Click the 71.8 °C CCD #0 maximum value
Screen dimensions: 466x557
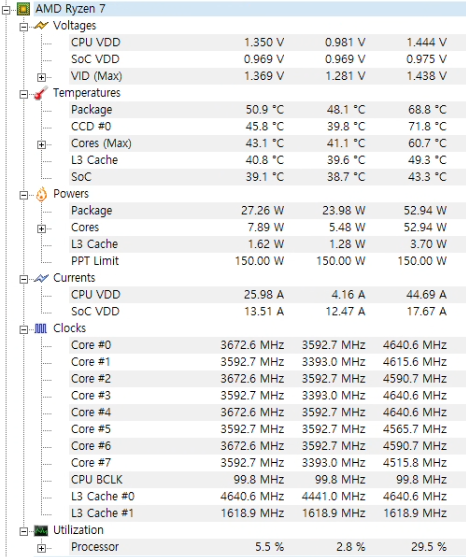tap(427, 126)
